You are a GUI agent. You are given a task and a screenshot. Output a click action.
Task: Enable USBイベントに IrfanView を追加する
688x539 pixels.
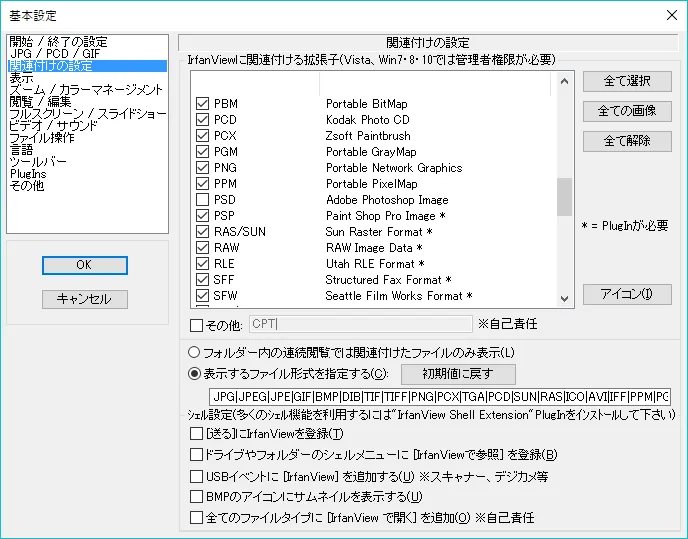point(196,476)
